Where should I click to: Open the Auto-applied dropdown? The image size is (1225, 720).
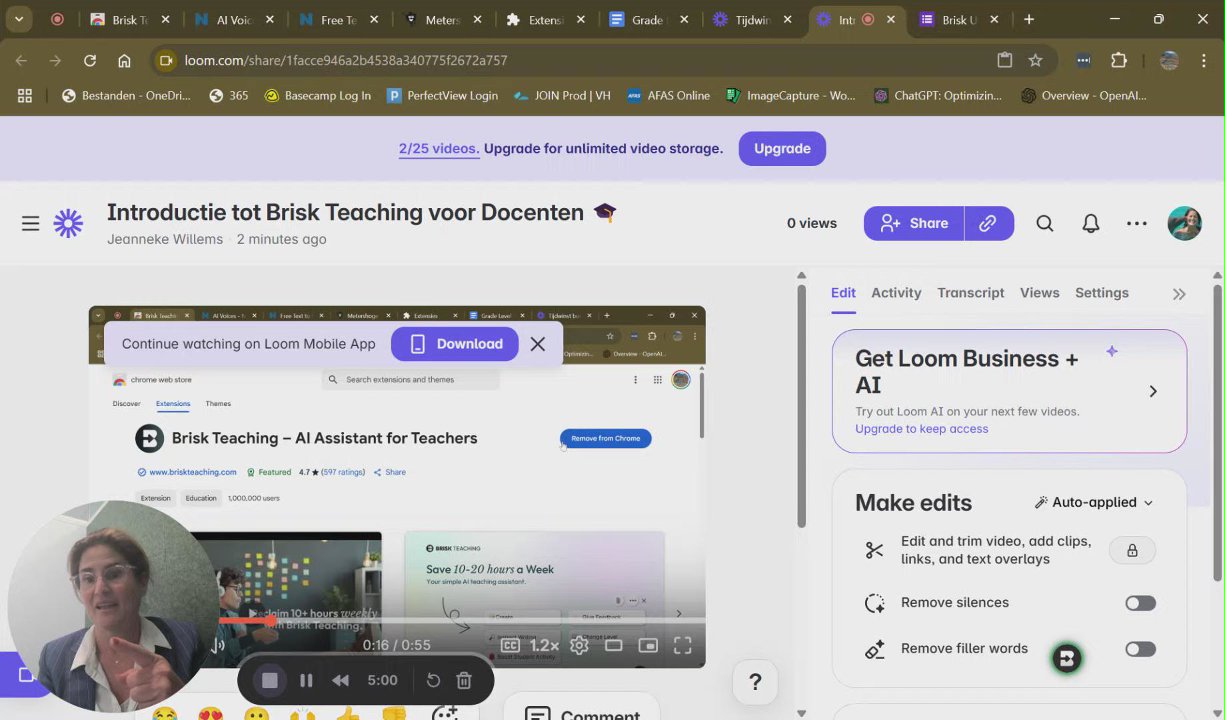pos(1094,502)
